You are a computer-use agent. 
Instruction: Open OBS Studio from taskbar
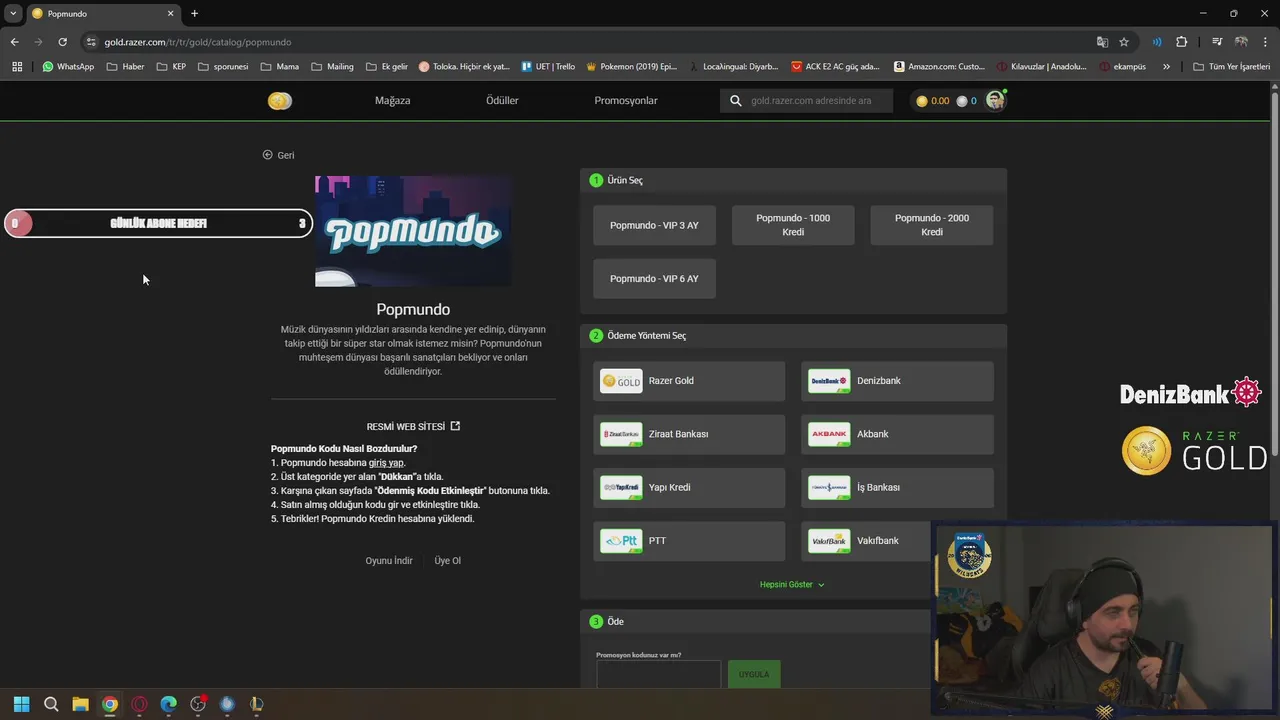click(198, 704)
